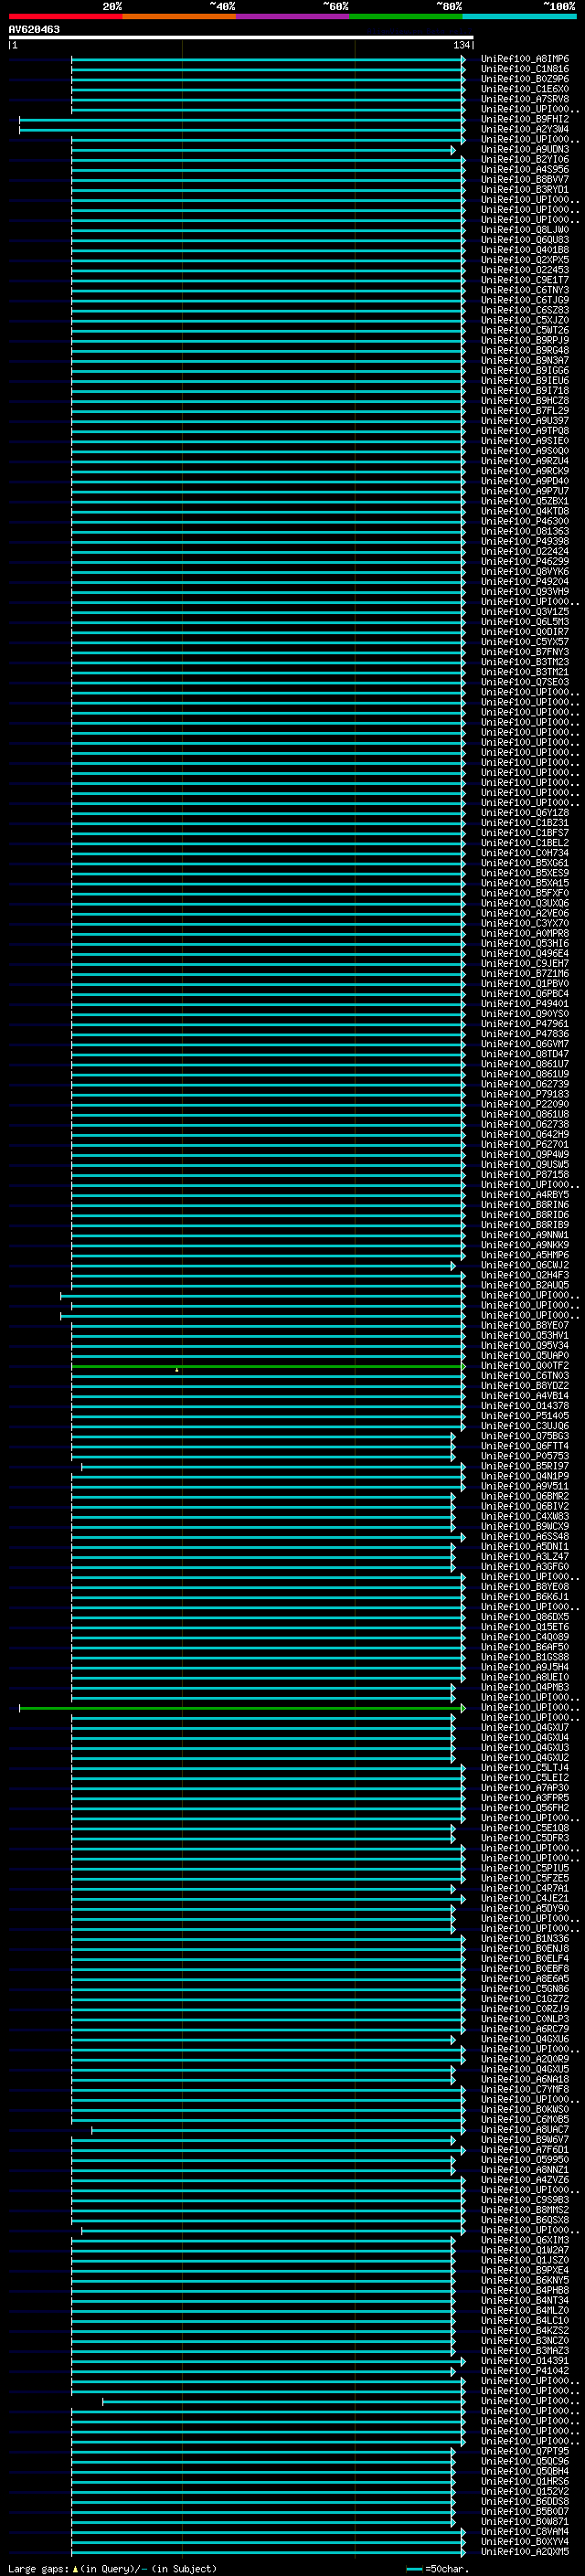
Task: Open hit UniRef100_C6TN03
Action: (525, 1376)
